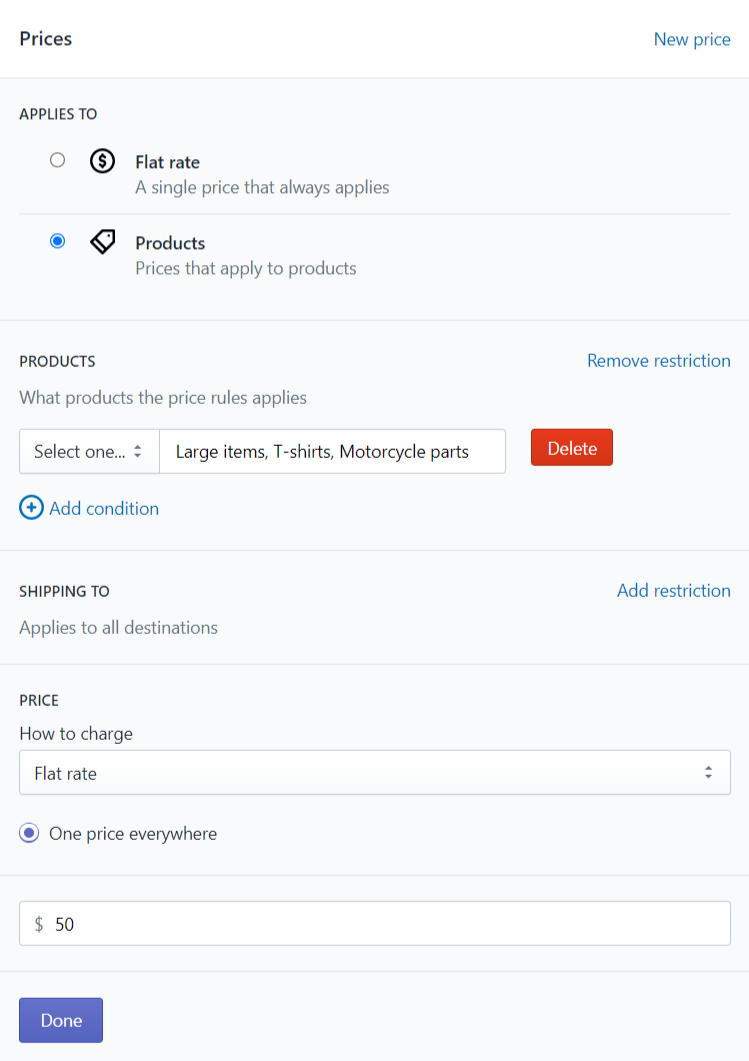The height and width of the screenshot is (1061, 749).
Task: Click the red Delete button
Action: click(572, 447)
